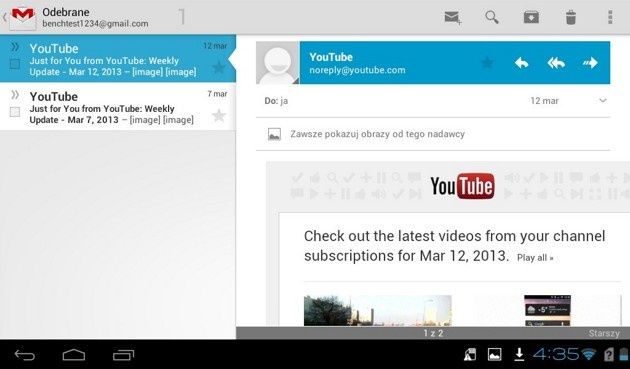This screenshot has height=369, width=630.
Task: Star the 12 mar YouTube email
Action: click(x=219, y=67)
